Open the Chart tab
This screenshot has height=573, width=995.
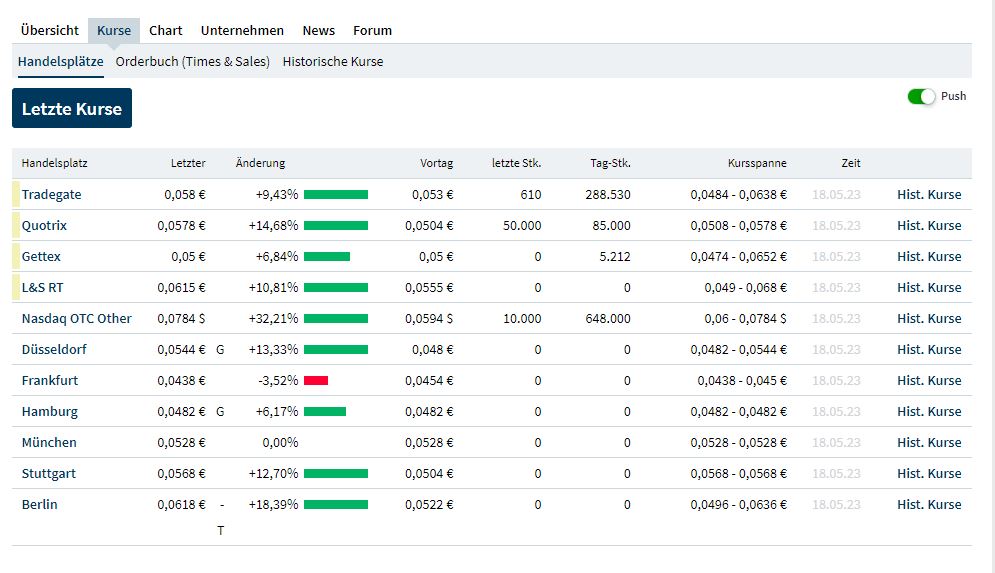point(166,30)
